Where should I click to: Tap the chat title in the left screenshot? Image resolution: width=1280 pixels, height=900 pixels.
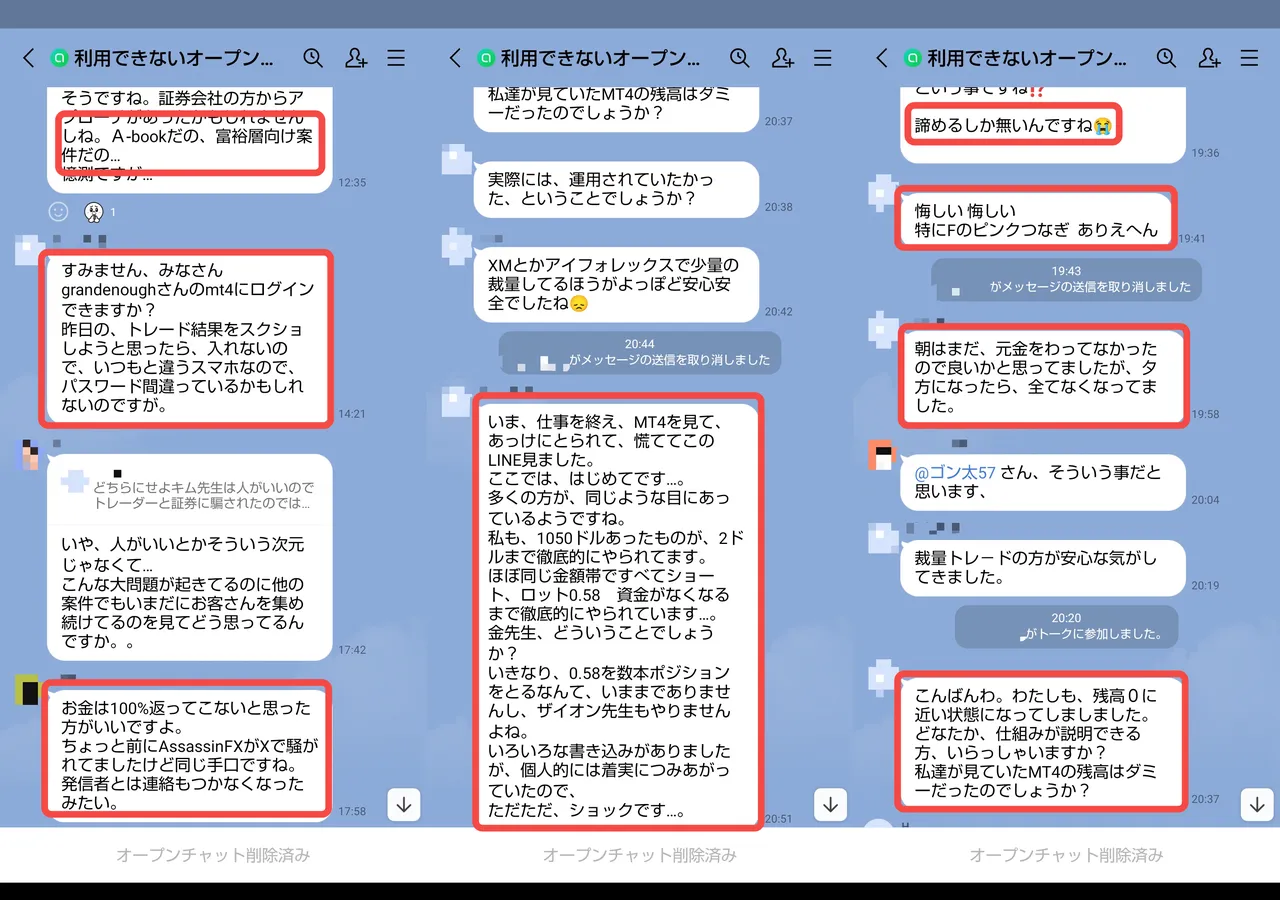point(174,58)
